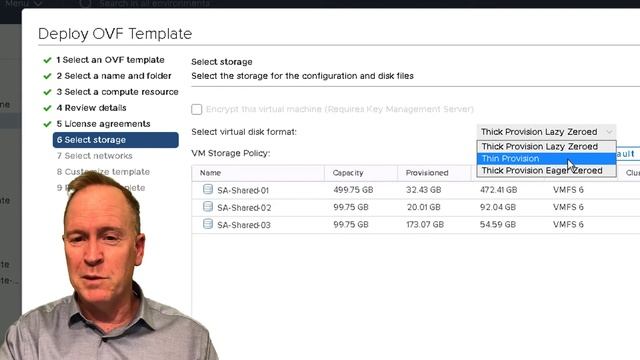The image size is (640, 360).
Task: Select Thin Provision disk format option
Action: click(x=546, y=158)
